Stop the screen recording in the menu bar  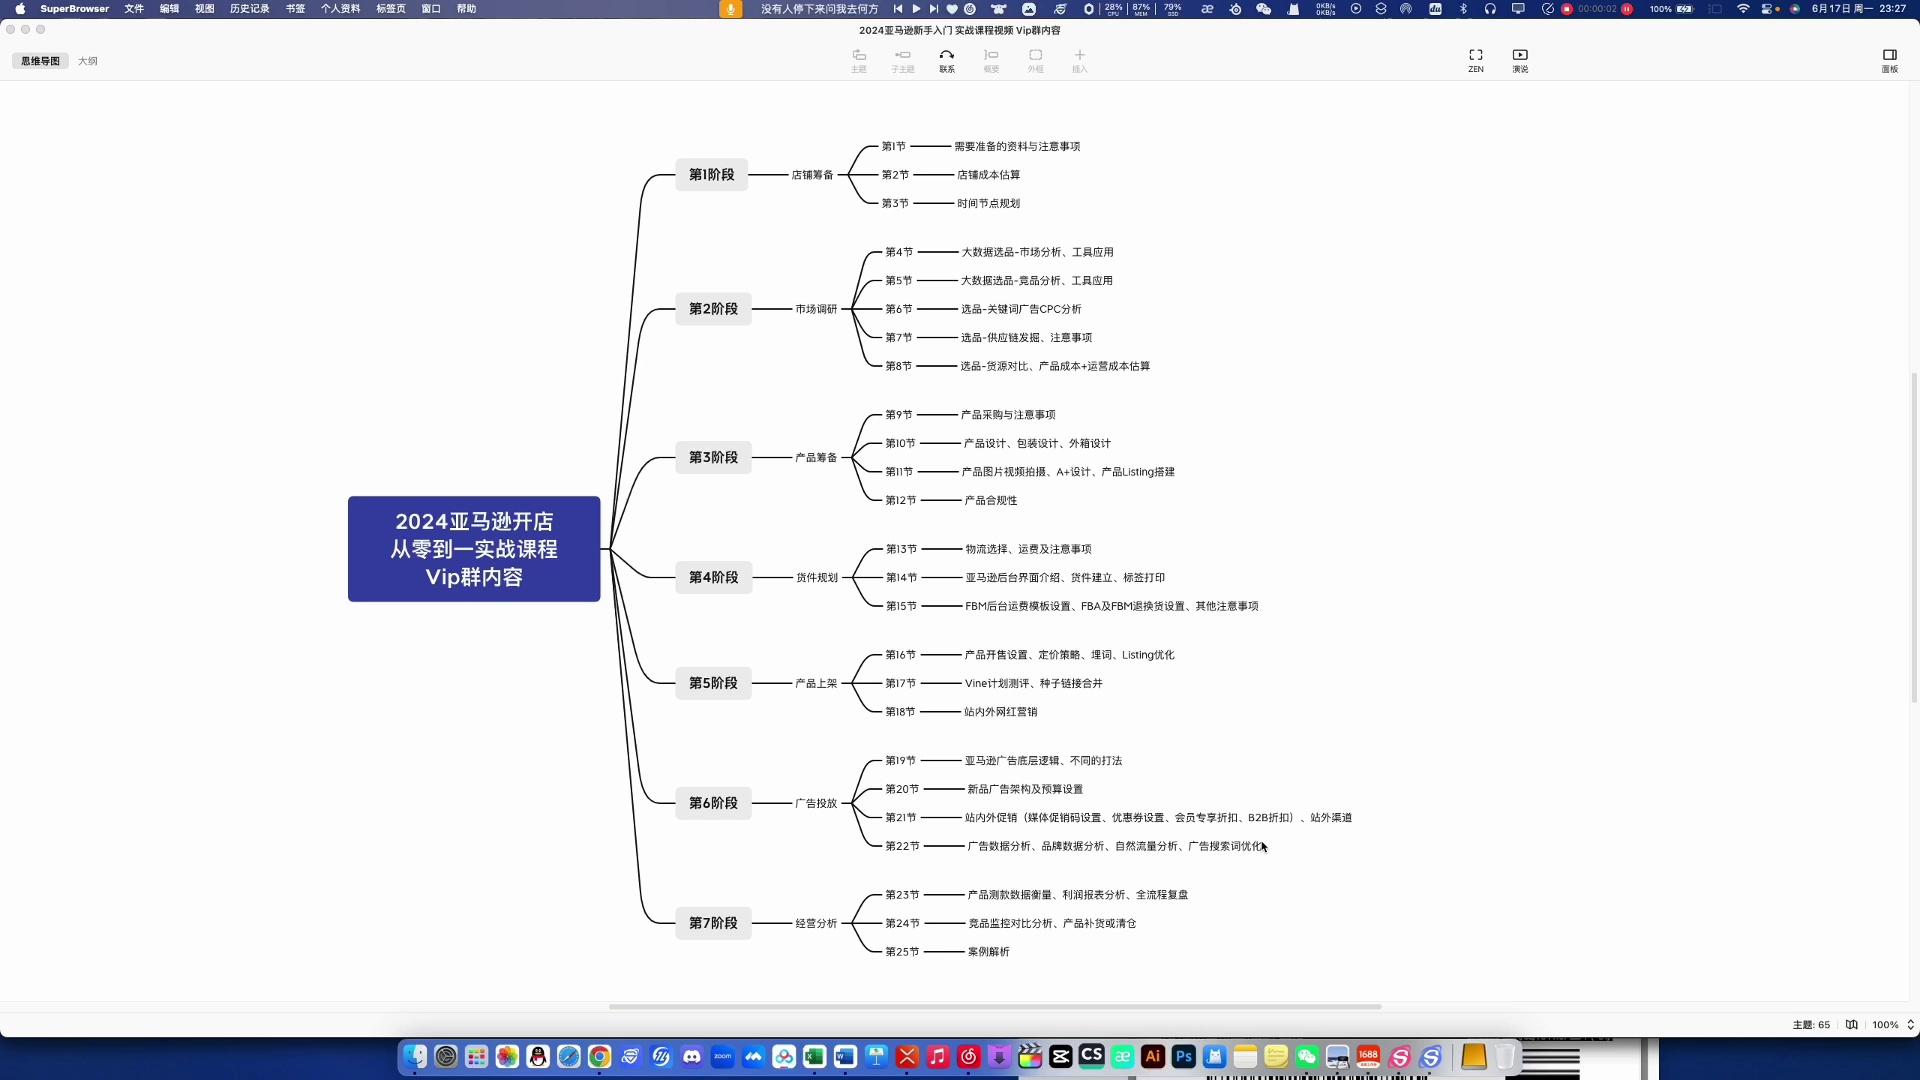pyautogui.click(x=1567, y=9)
